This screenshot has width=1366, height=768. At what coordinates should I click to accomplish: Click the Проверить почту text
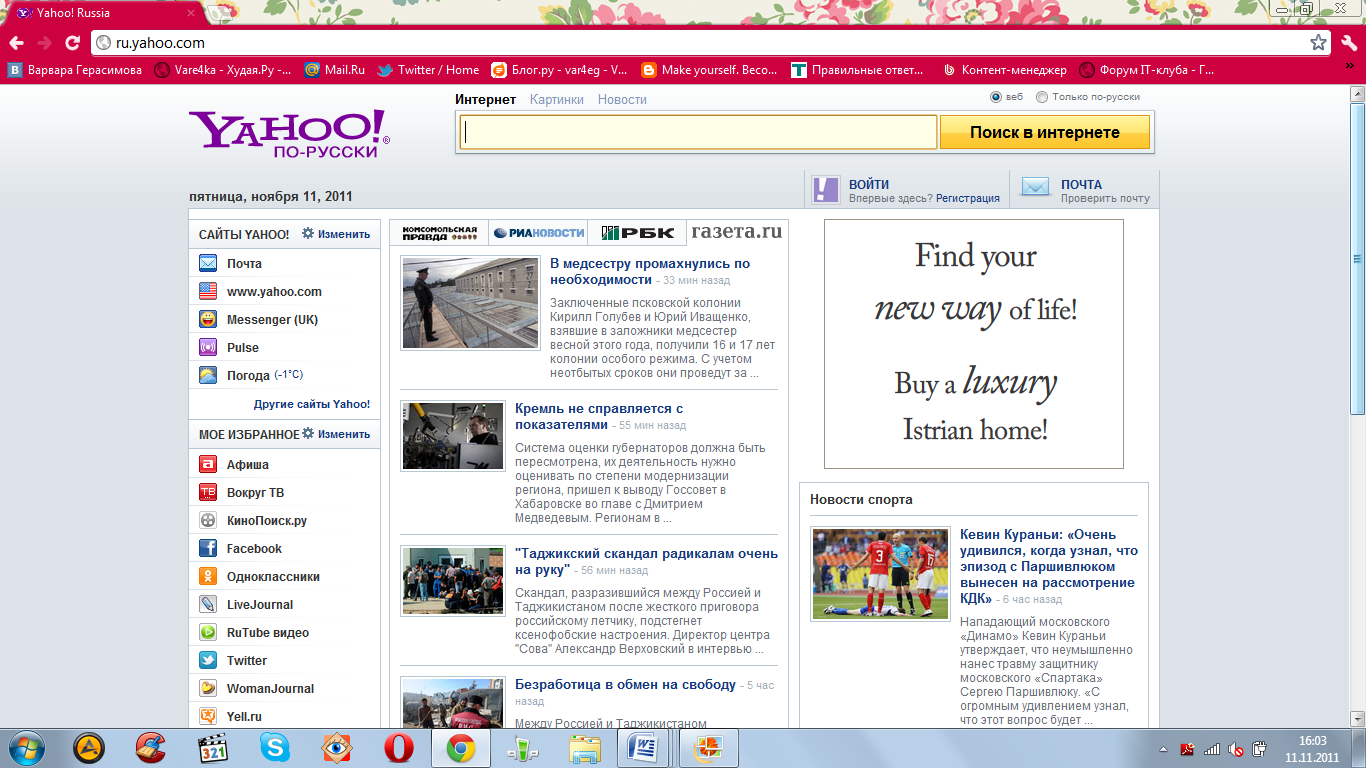(x=1105, y=198)
